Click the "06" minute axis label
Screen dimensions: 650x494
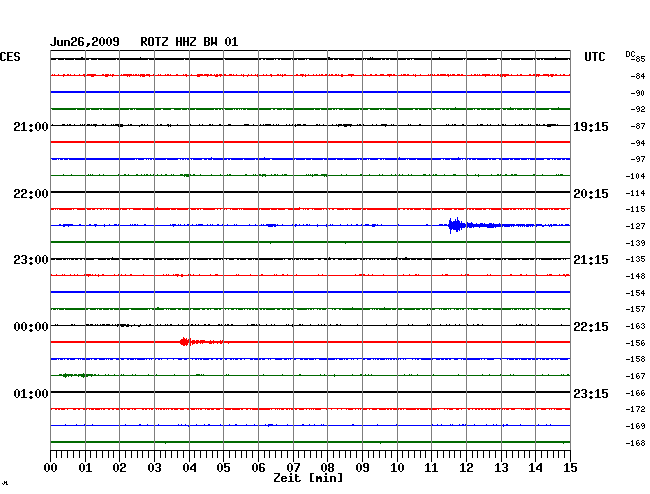click(x=258, y=468)
